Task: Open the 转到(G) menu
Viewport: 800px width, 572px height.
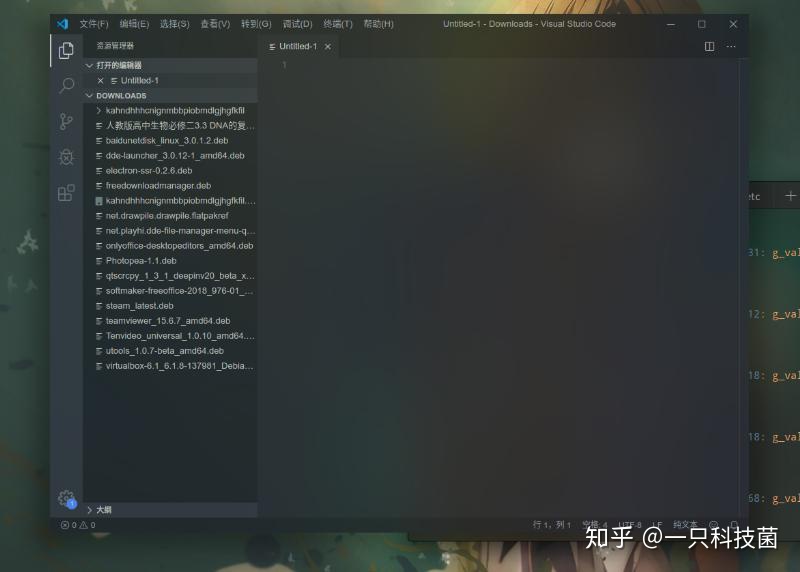Action: coord(256,24)
